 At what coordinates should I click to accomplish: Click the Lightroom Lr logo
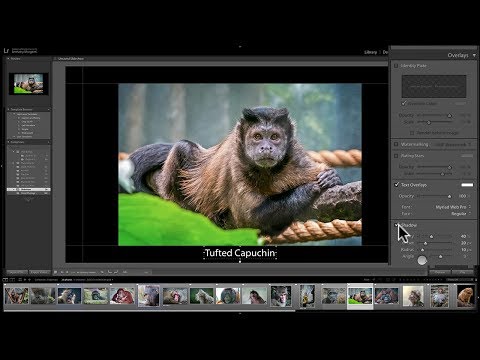click(x=6, y=51)
